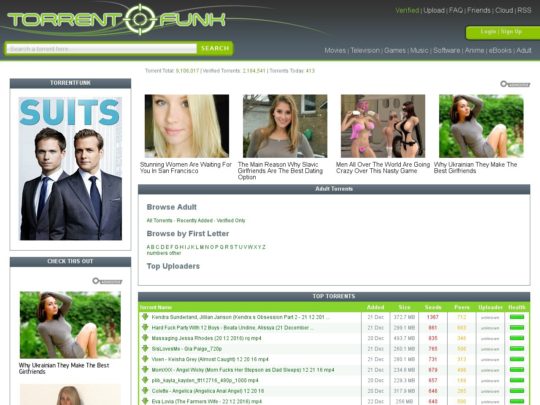Screen dimensions: 540x405
Task: Click the green SEARCH button
Action: pos(215,48)
